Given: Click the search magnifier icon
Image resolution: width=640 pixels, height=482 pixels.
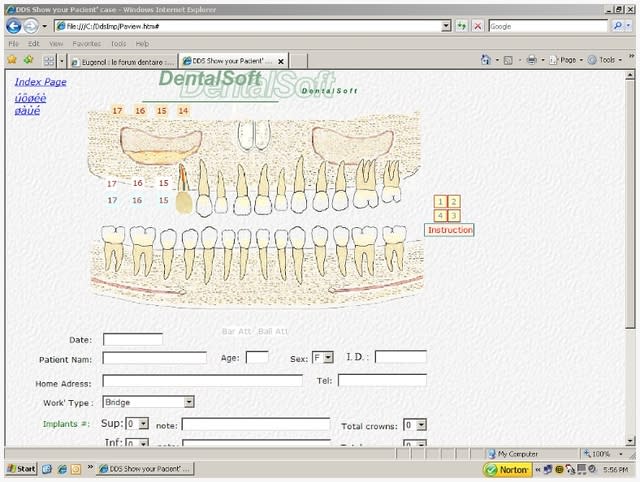Looking at the screenshot, I should (x=615, y=26).
